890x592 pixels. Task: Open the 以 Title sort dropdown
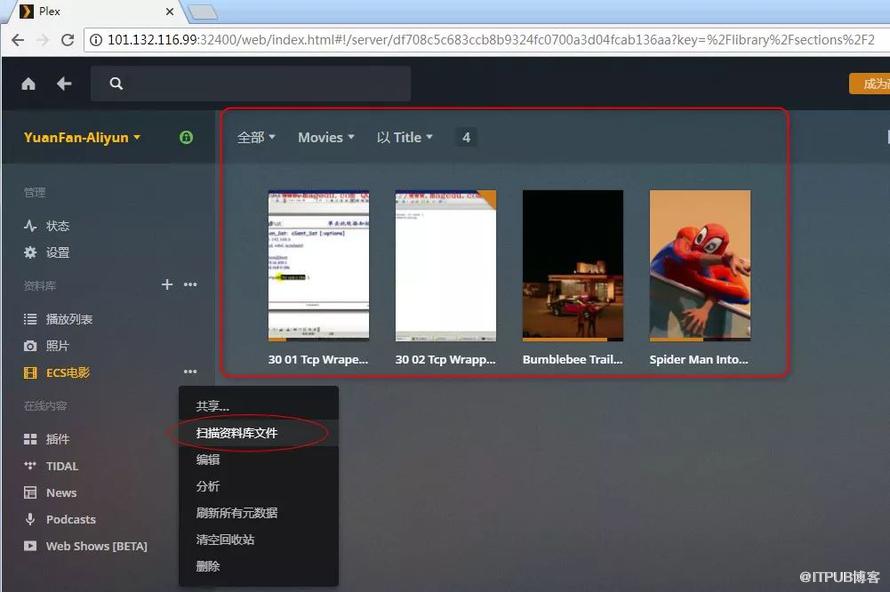pyautogui.click(x=405, y=138)
